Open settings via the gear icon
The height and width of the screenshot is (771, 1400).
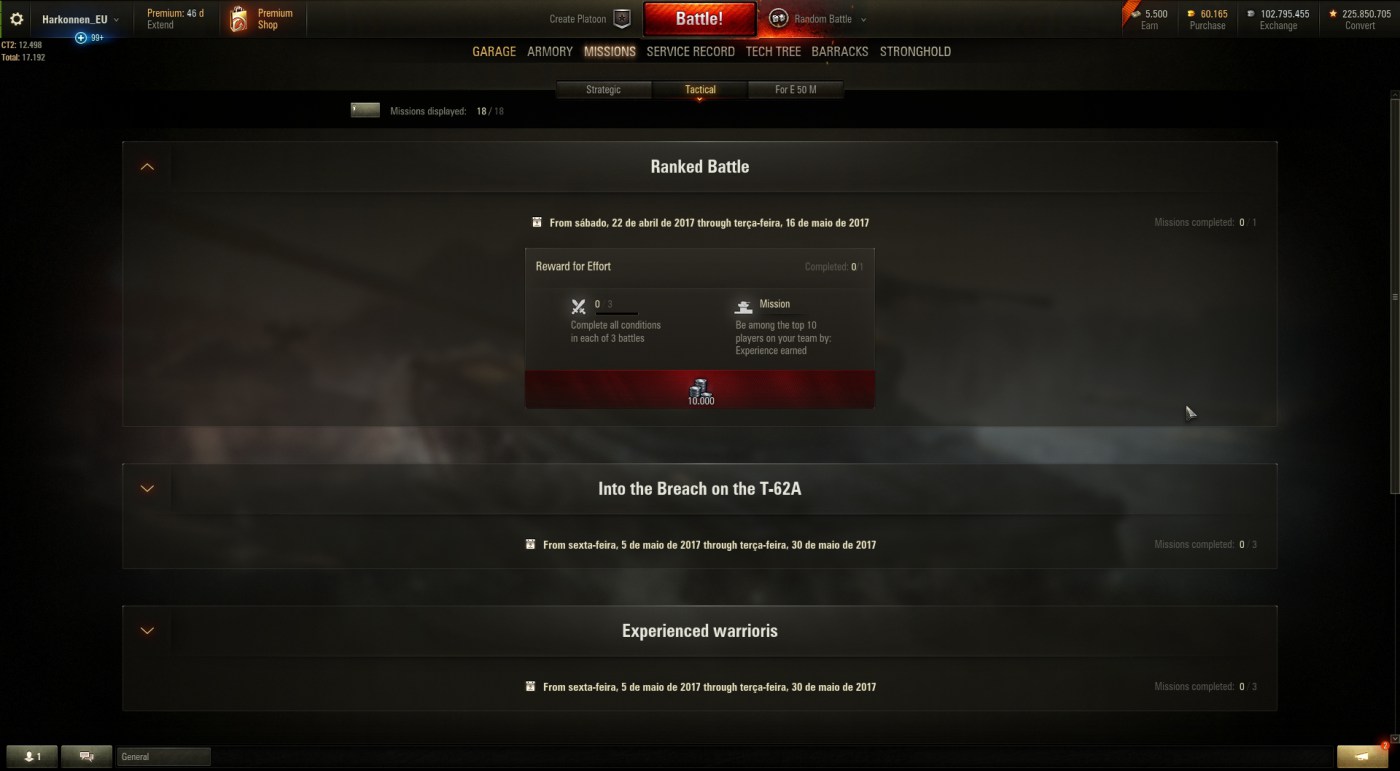click(x=16, y=19)
